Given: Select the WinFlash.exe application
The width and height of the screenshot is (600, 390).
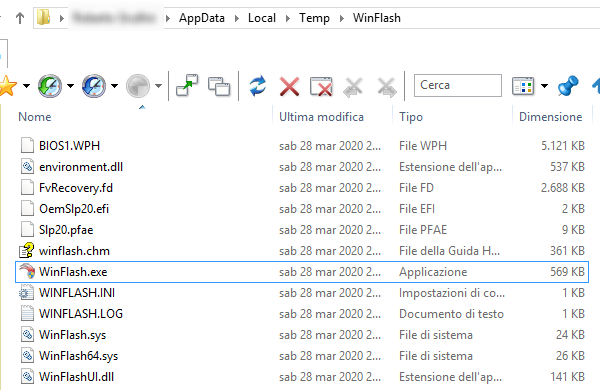Looking at the screenshot, I should click(x=302, y=272).
